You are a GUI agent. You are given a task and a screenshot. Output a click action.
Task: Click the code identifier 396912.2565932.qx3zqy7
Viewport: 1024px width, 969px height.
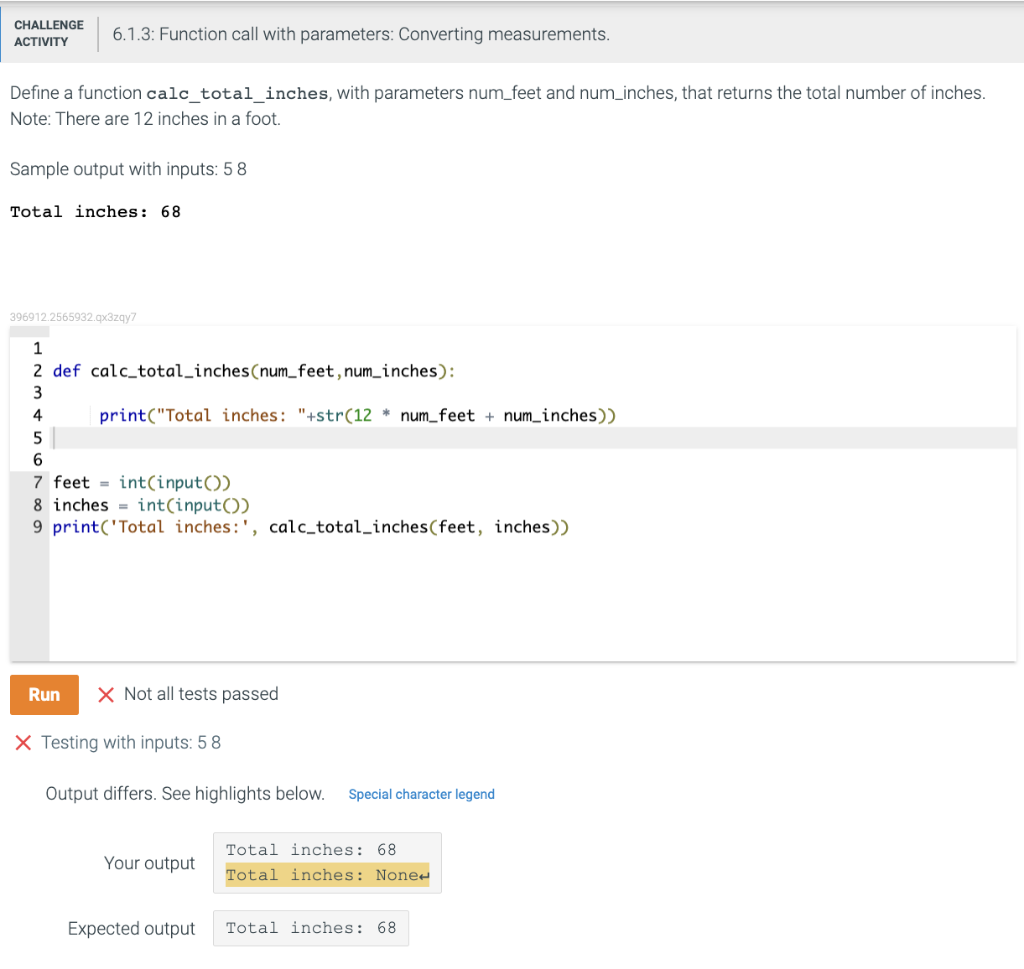[x=75, y=316]
